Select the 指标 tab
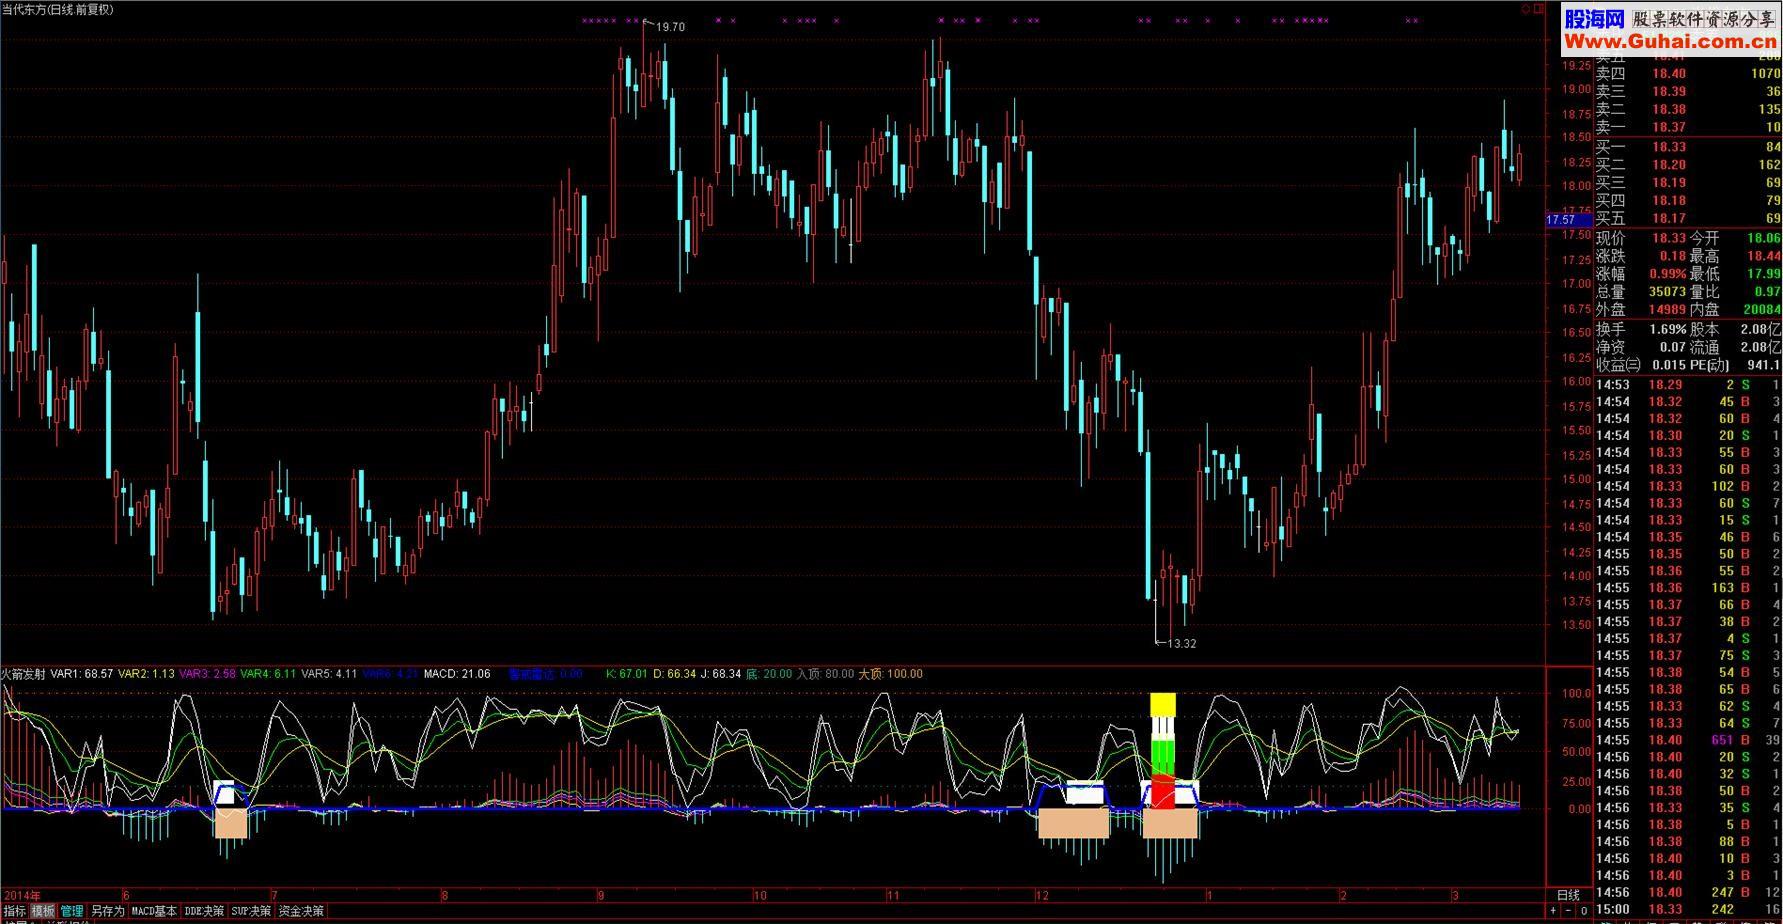Screen dimensions: 1783x924 tap(15, 911)
